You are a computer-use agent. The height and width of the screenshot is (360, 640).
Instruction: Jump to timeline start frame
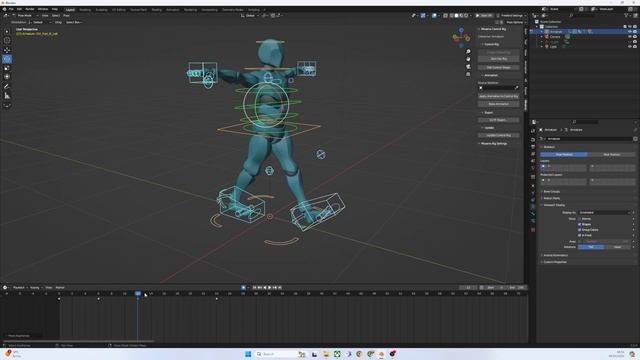click(254, 288)
